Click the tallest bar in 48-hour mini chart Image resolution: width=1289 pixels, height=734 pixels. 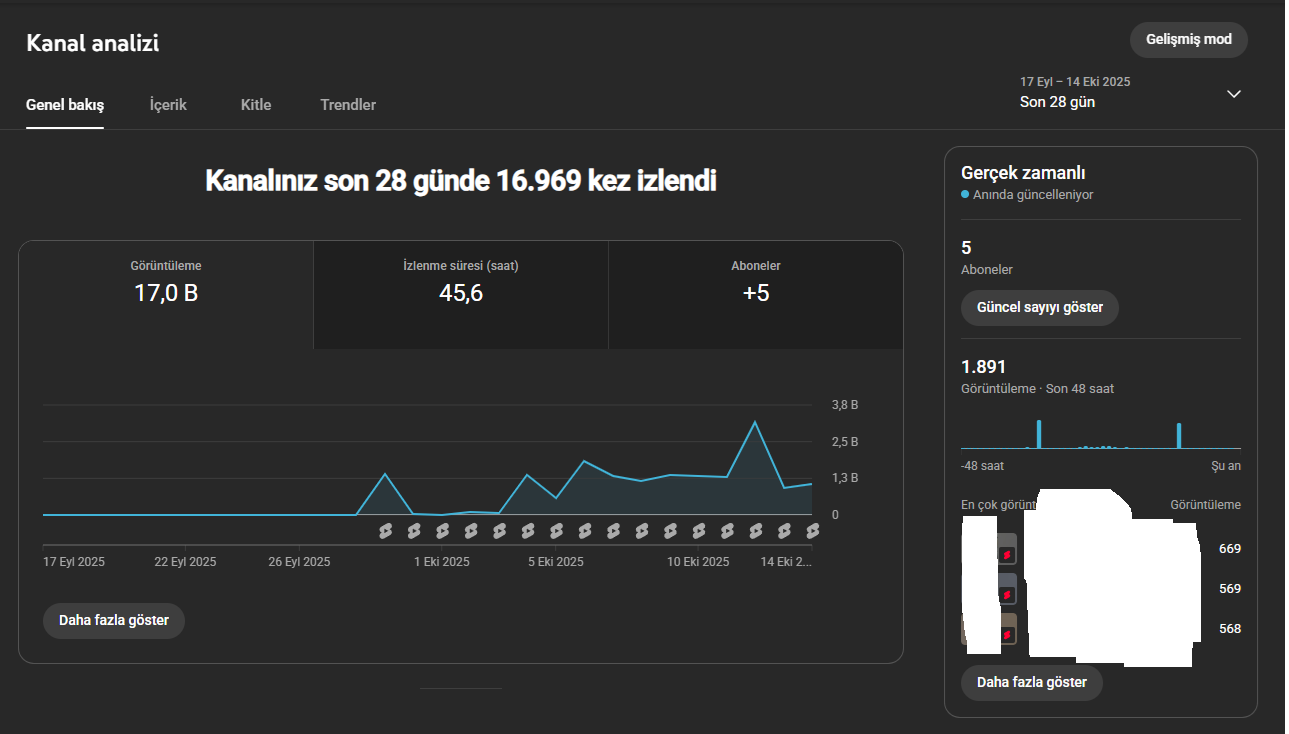pyautogui.click(x=1039, y=434)
